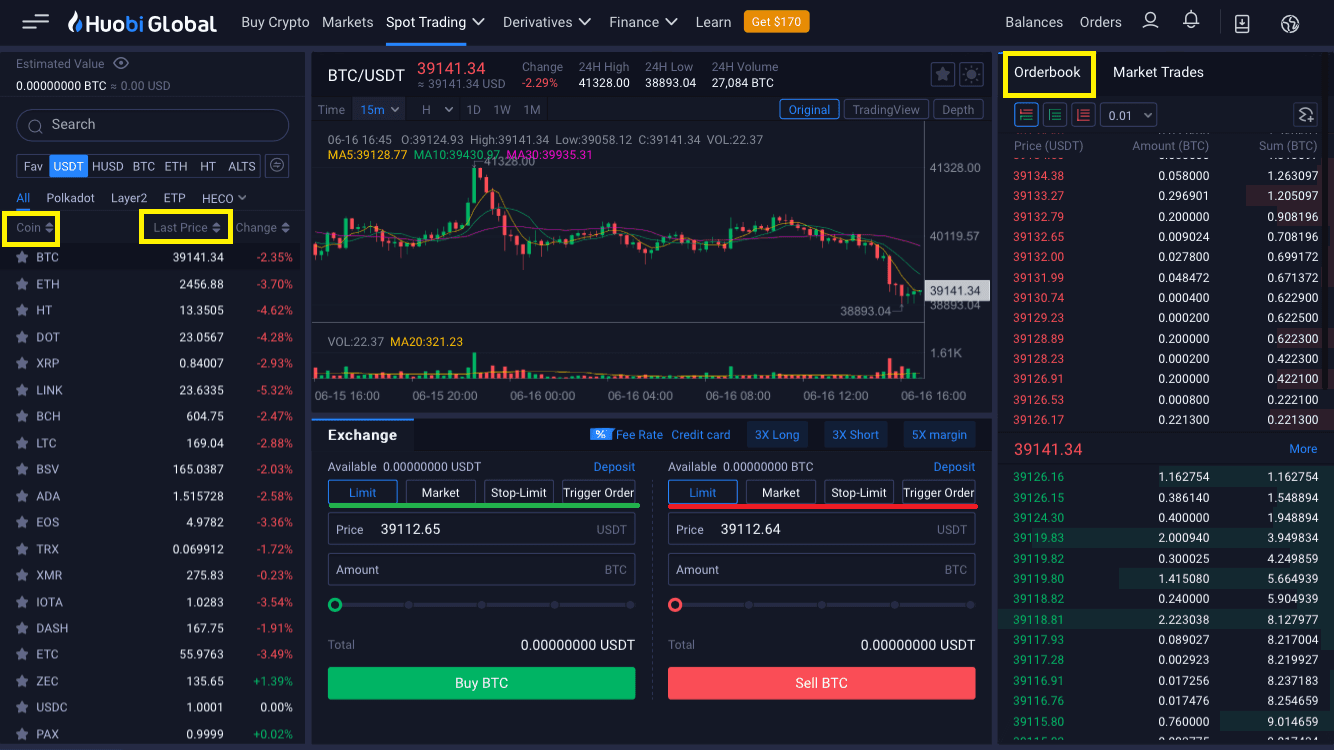Click the sell Price input field
The width and height of the screenshot is (1334, 750).
pyautogui.click(x=822, y=529)
